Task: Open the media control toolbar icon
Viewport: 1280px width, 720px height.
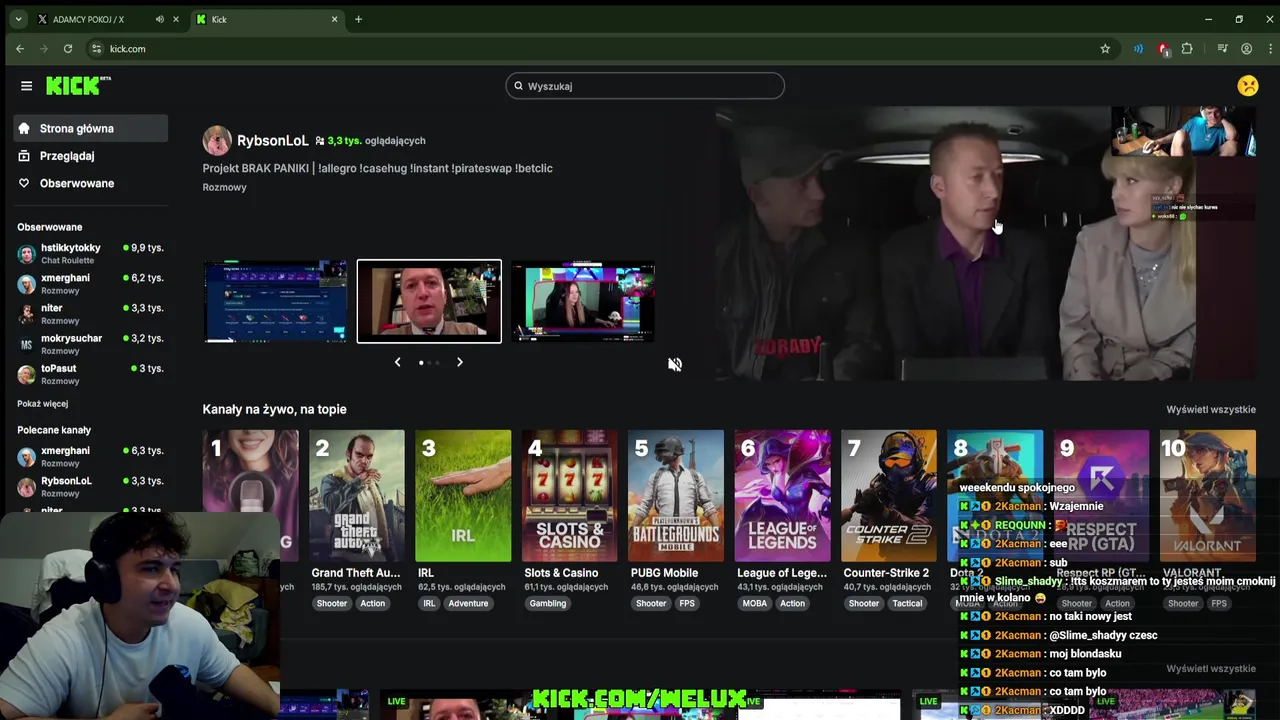Action: 1222,49
